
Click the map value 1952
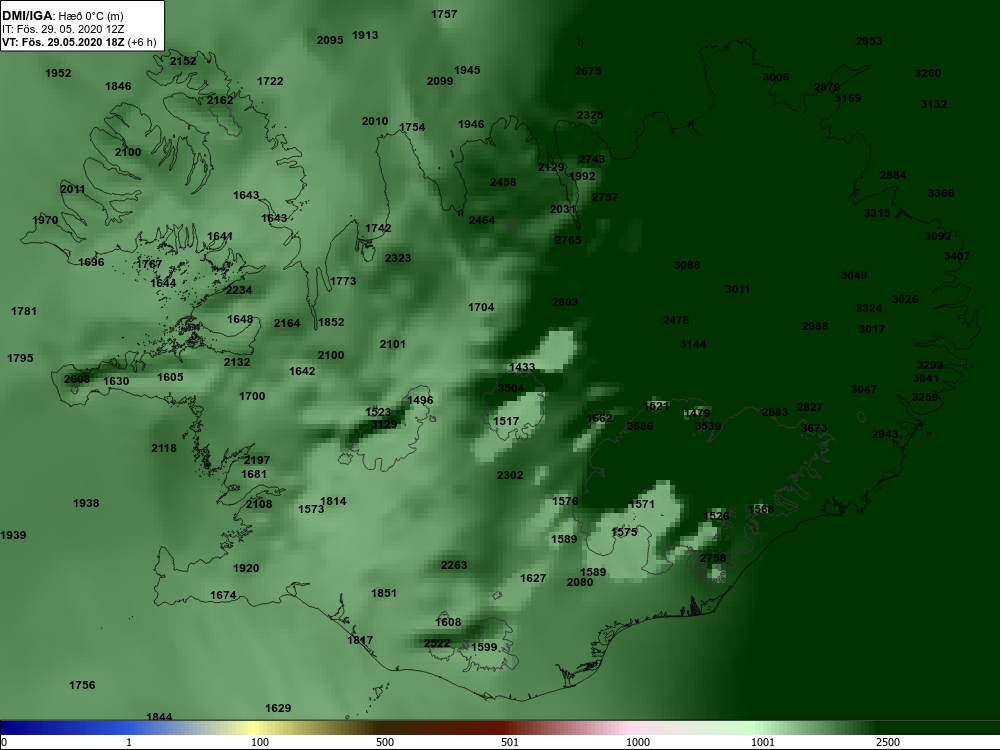click(58, 73)
